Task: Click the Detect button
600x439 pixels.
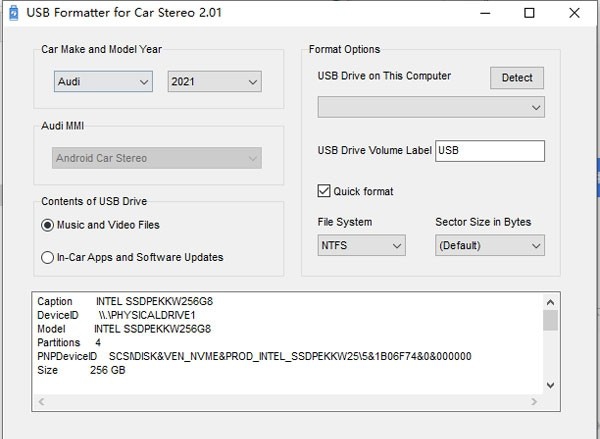Action: 517,78
